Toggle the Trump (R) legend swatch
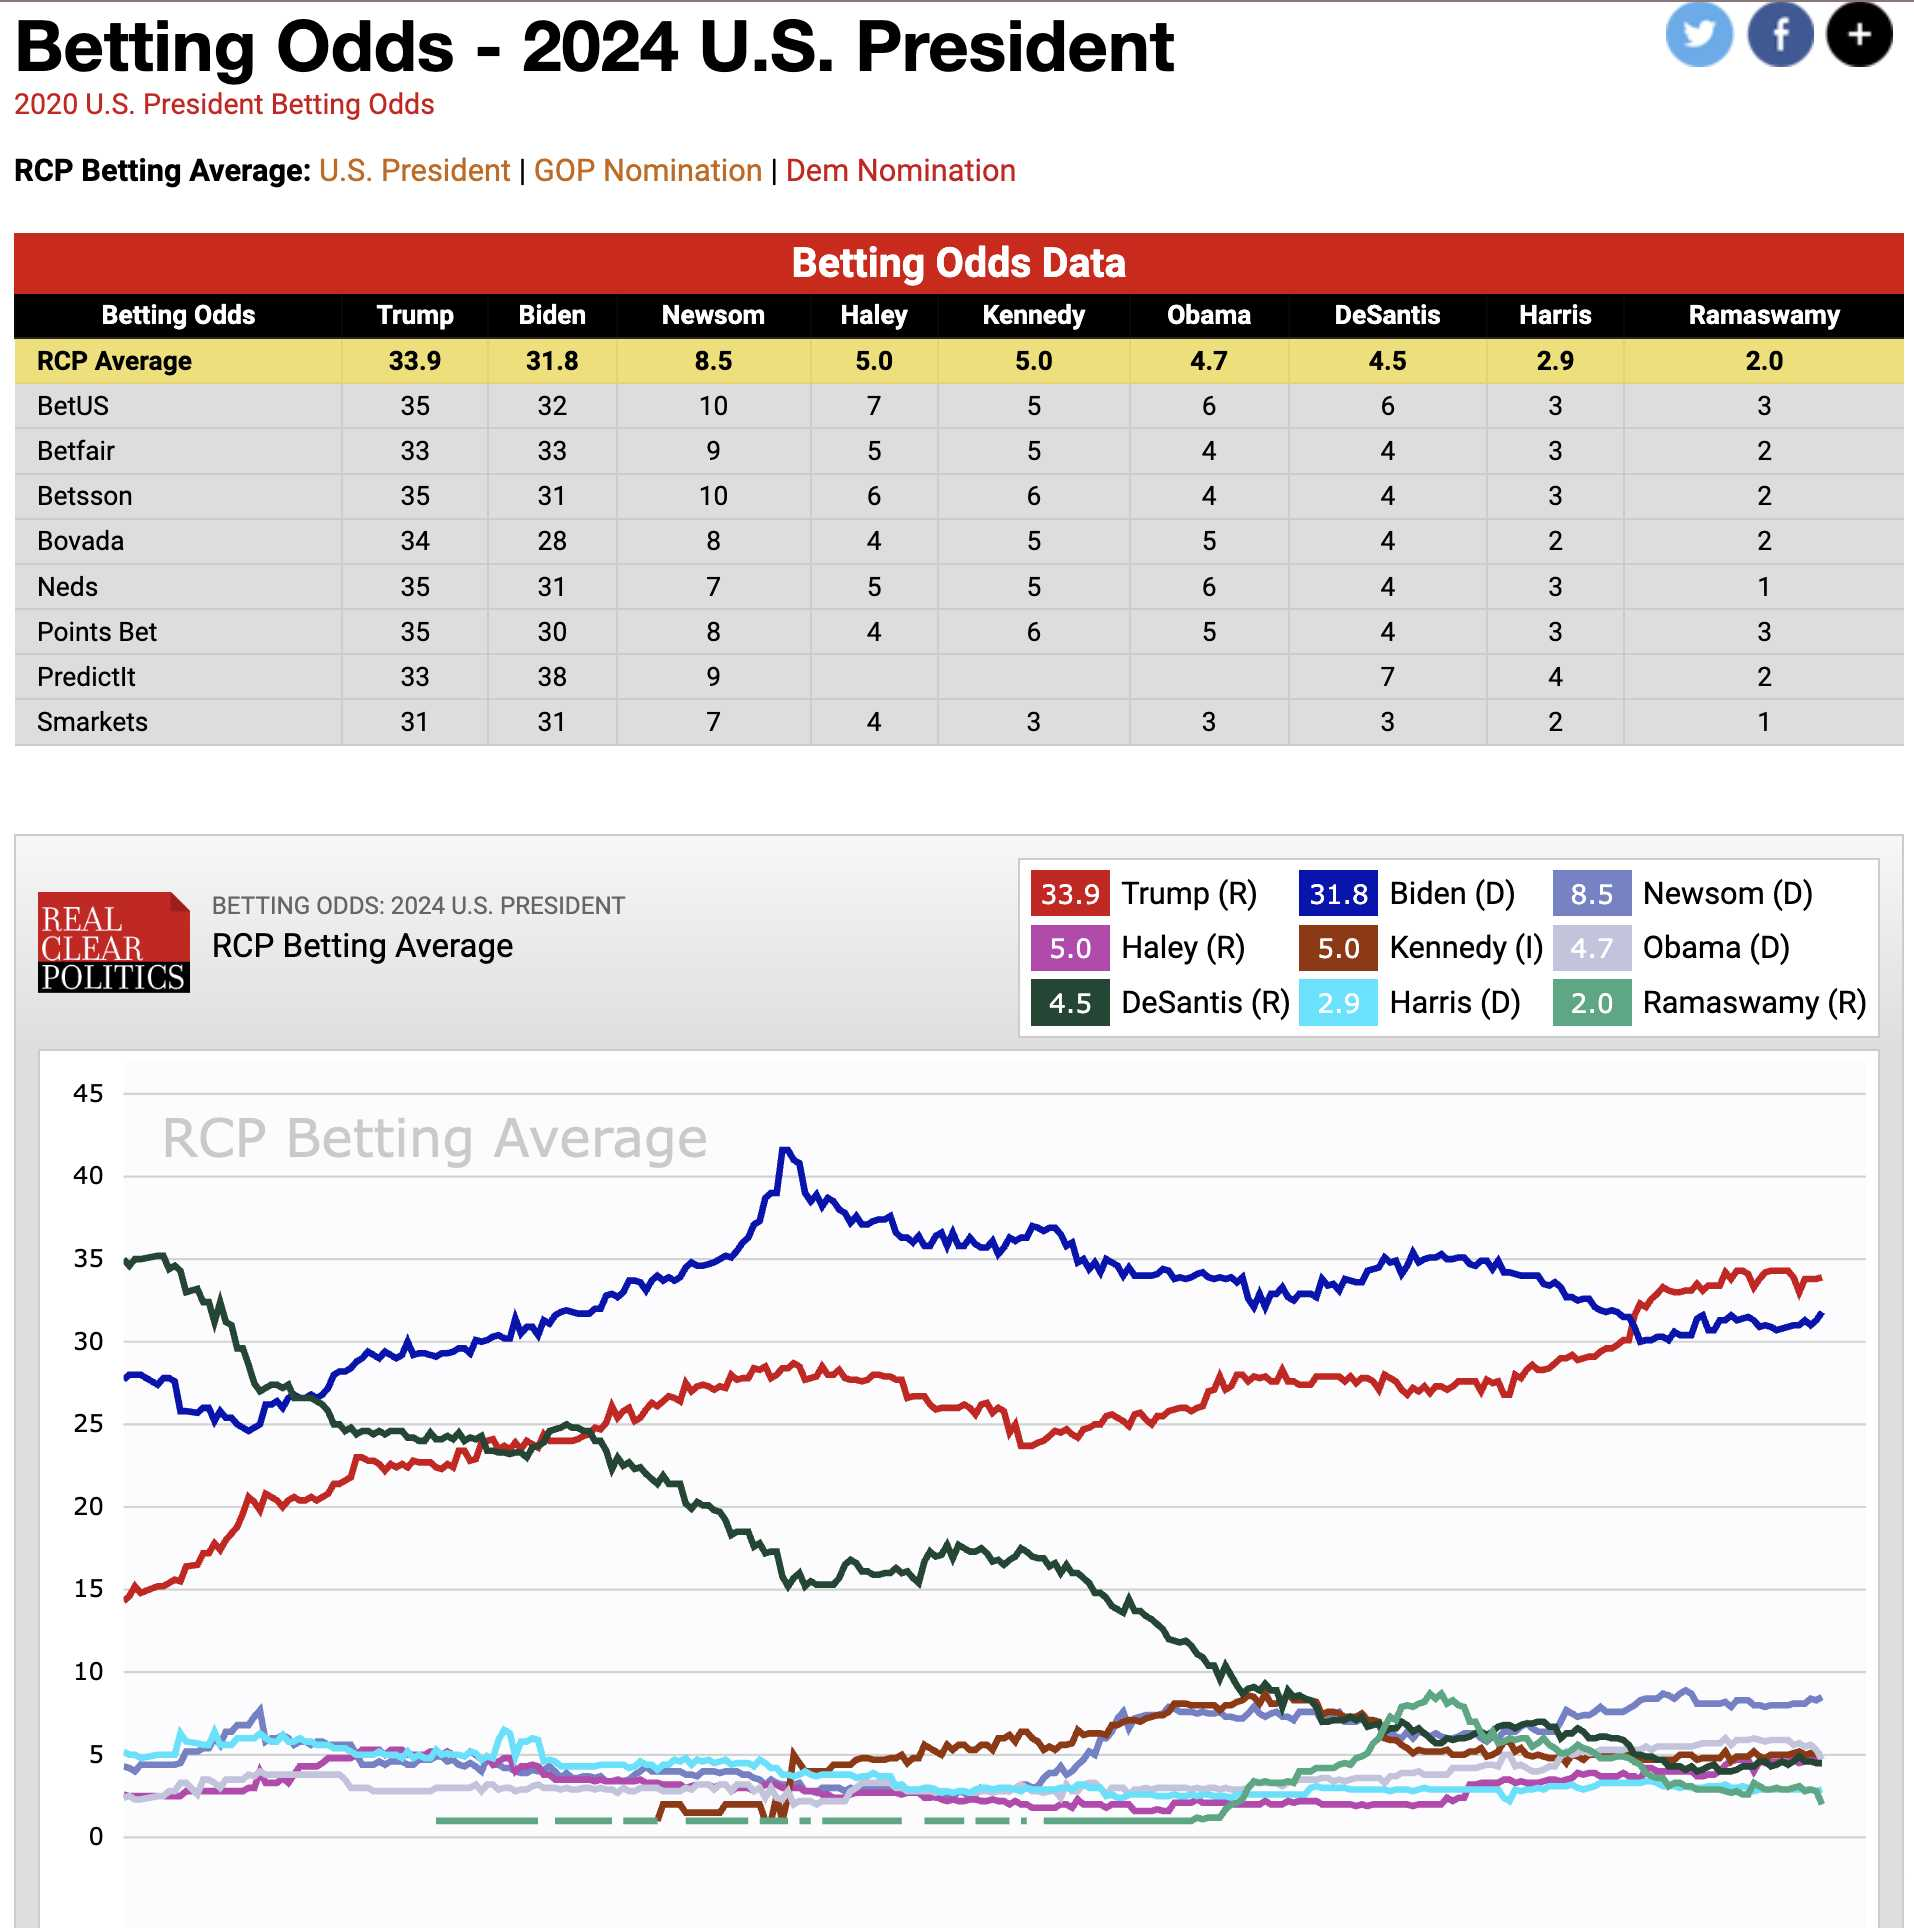1914x1928 pixels. coord(1070,893)
